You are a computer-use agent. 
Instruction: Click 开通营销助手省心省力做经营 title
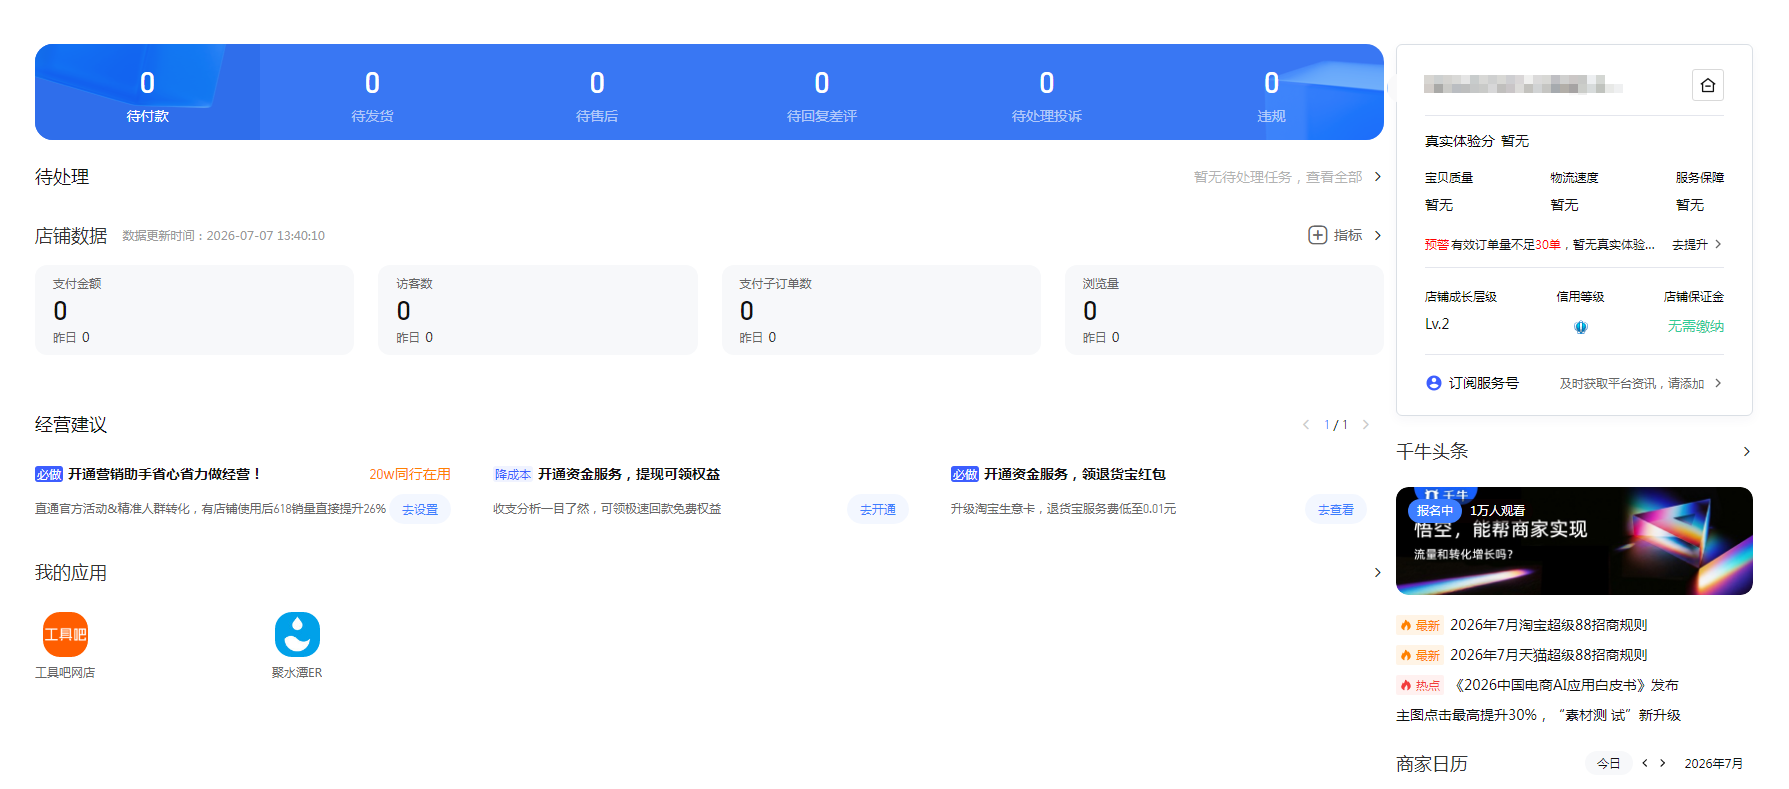point(164,474)
